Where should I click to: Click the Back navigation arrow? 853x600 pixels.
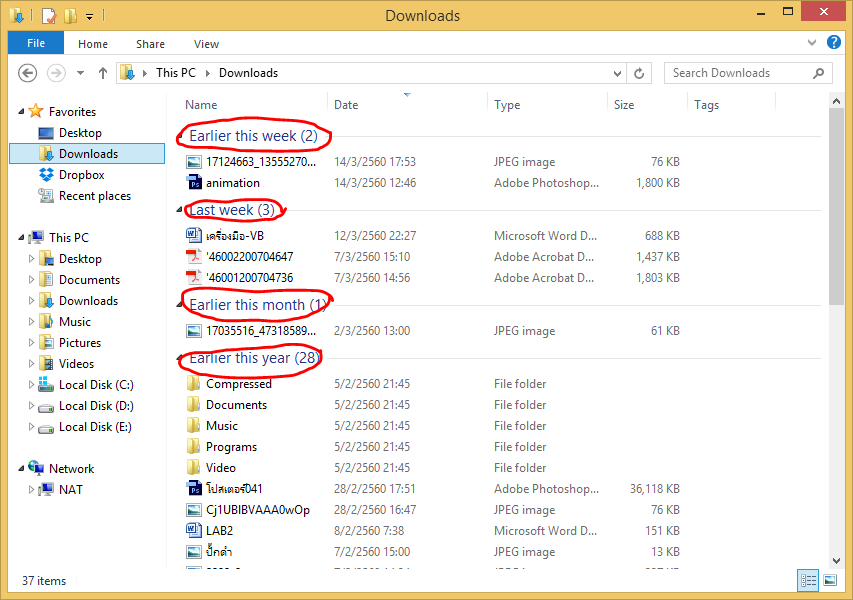click(28, 73)
